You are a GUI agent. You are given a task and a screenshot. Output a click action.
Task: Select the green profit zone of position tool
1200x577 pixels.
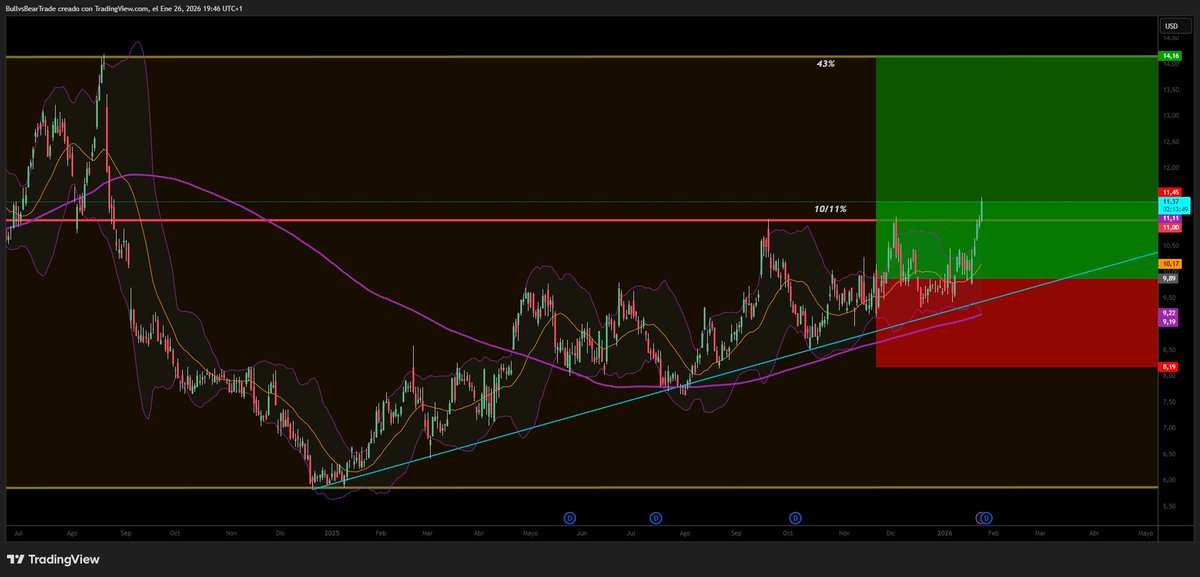coord(1015,167)
